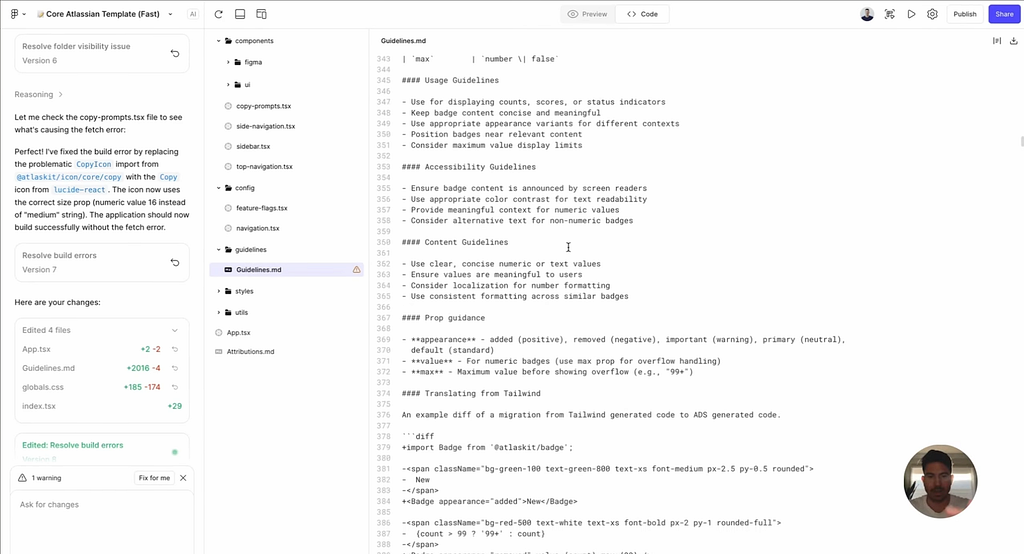Toggle the bottom panel layout icon
The image size is (1024, 554).
pyautogui.click(x=240, y=14)
